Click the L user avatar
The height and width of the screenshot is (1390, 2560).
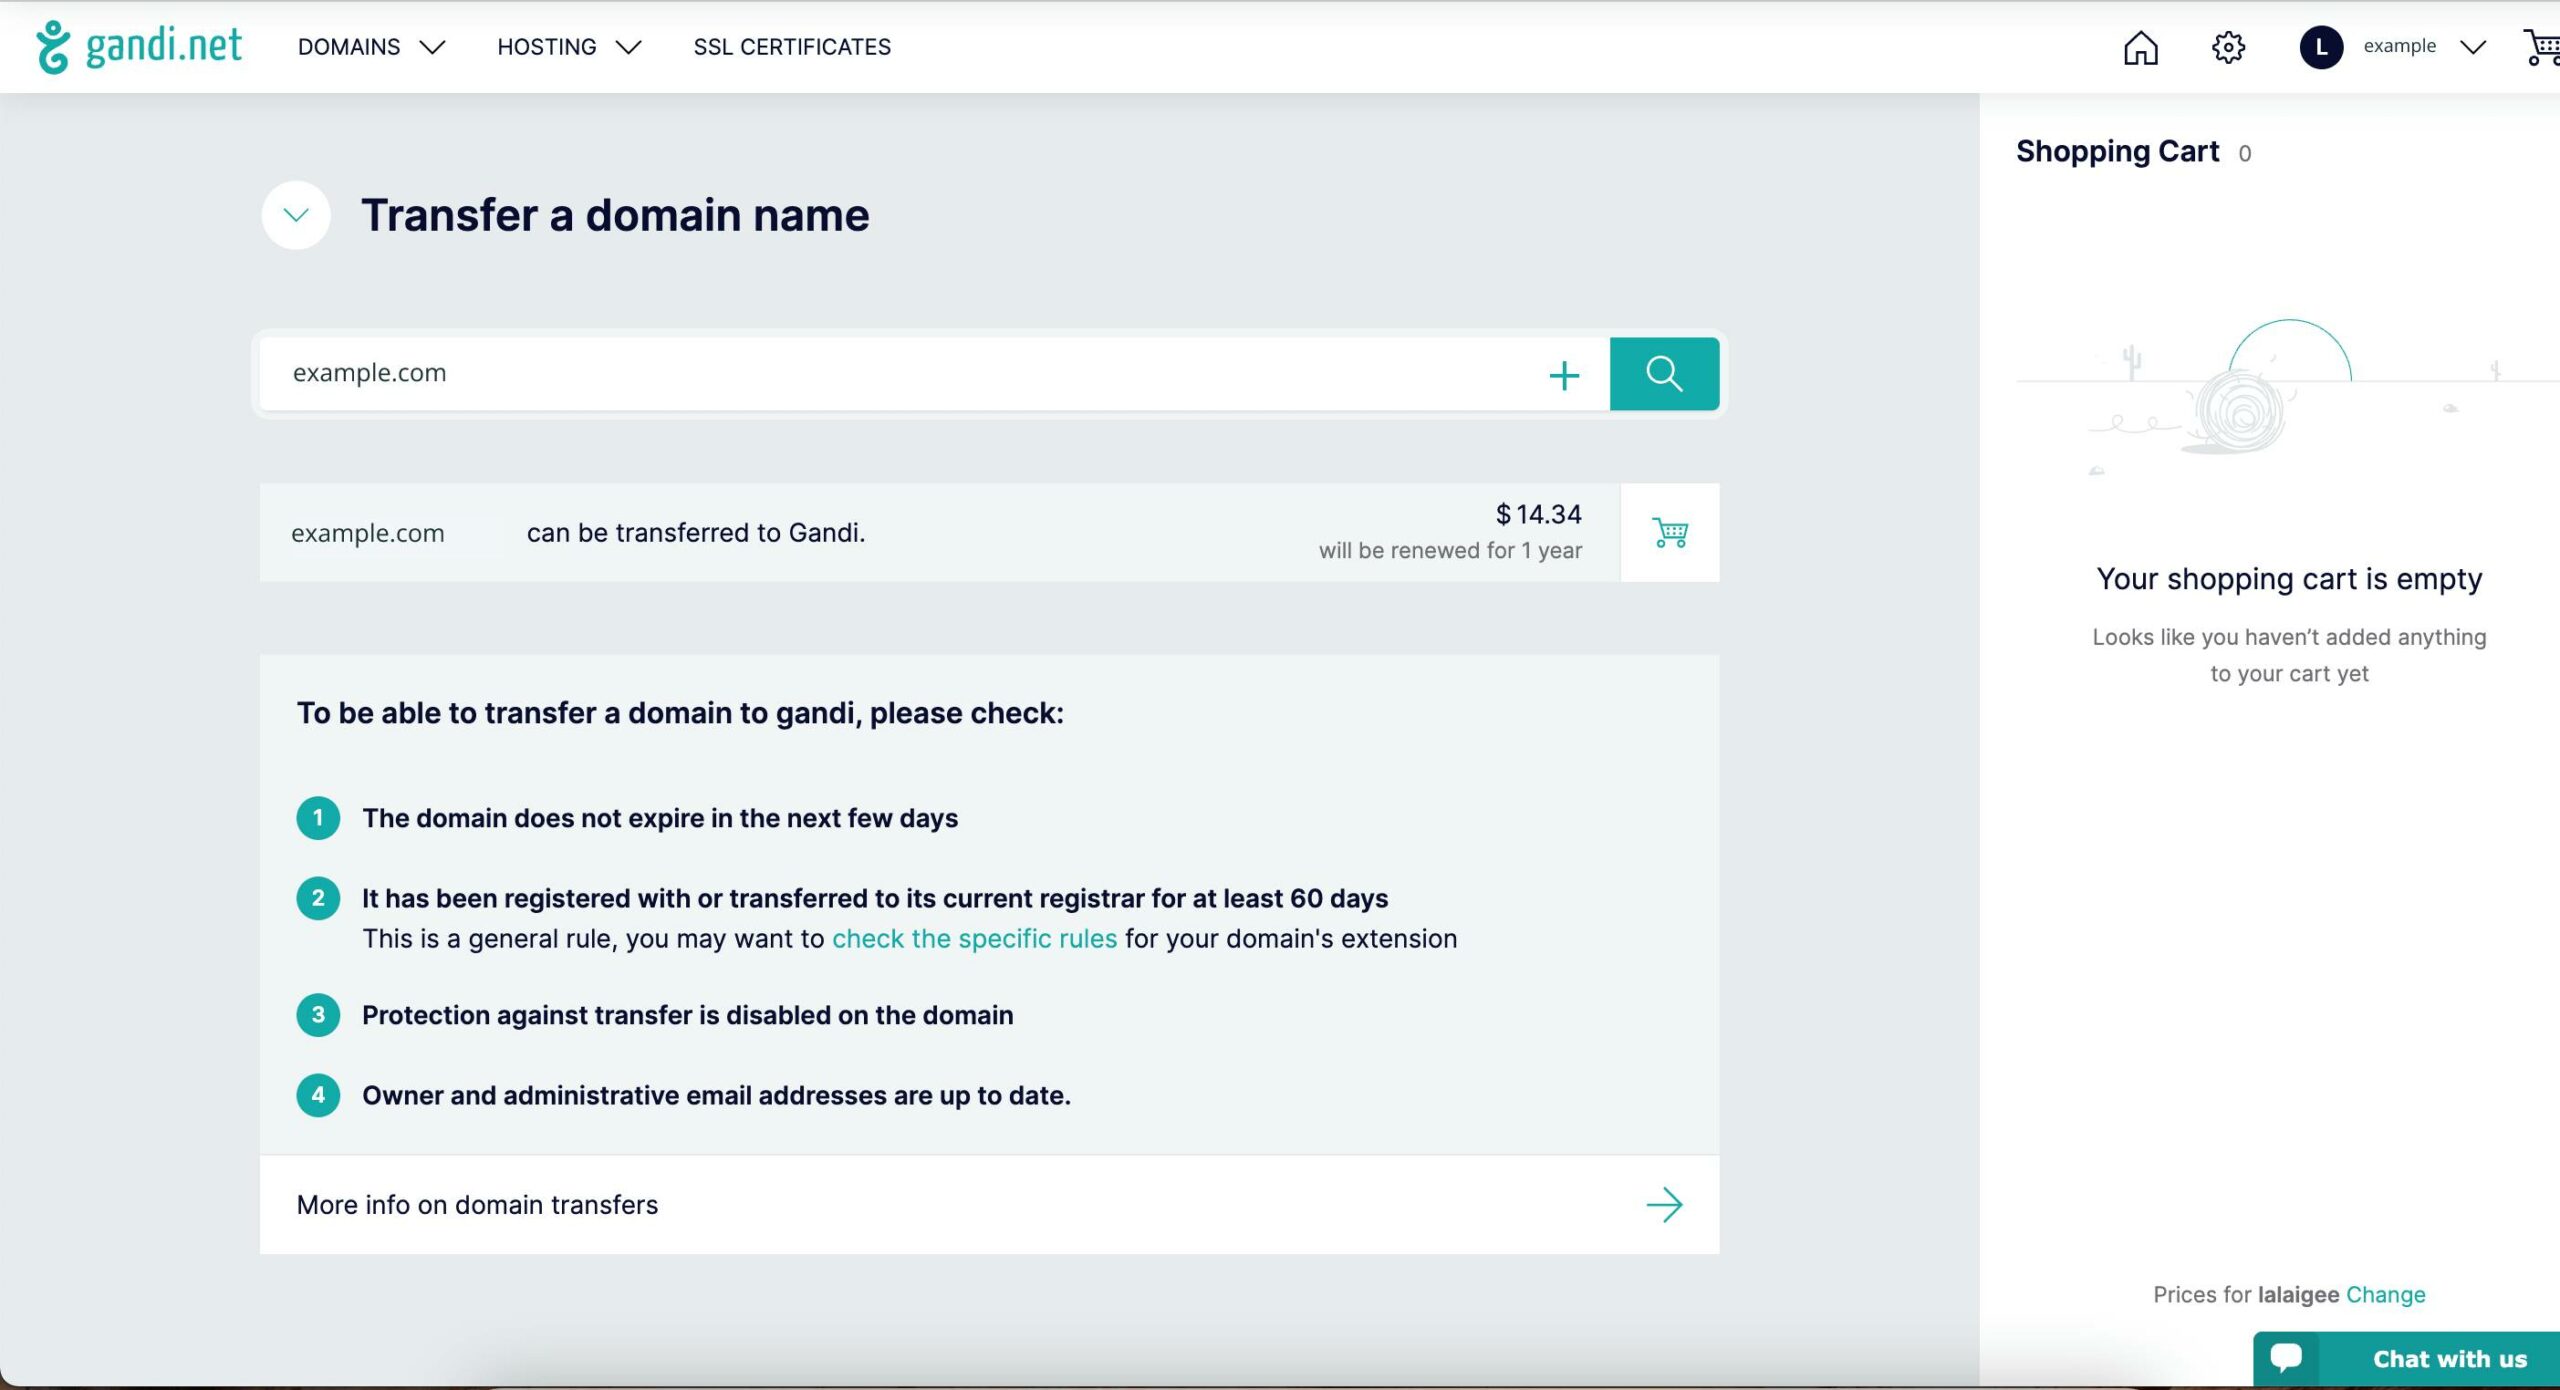tap(2321, 47)
